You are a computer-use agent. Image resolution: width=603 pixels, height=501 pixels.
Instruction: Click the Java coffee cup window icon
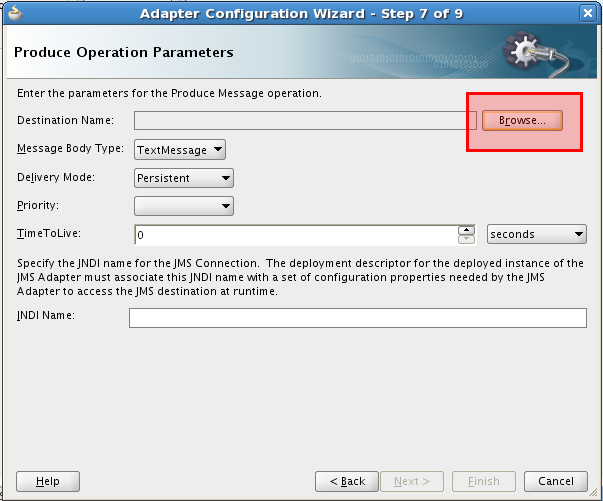(15, 13)
